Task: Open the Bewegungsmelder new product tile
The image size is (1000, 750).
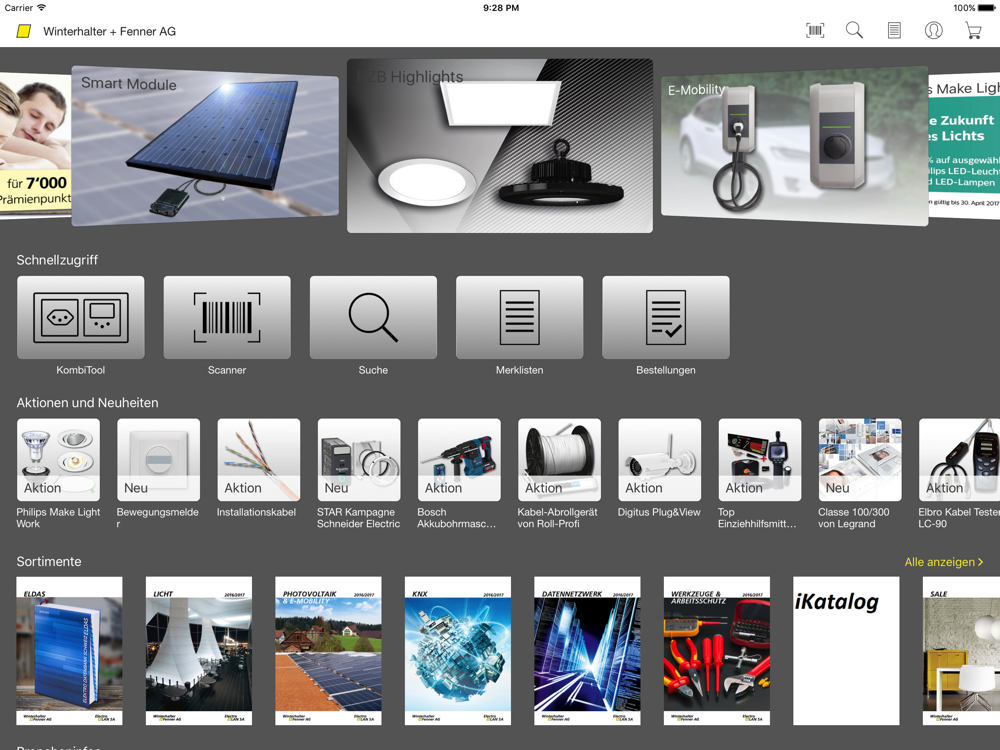Action: 159,460
